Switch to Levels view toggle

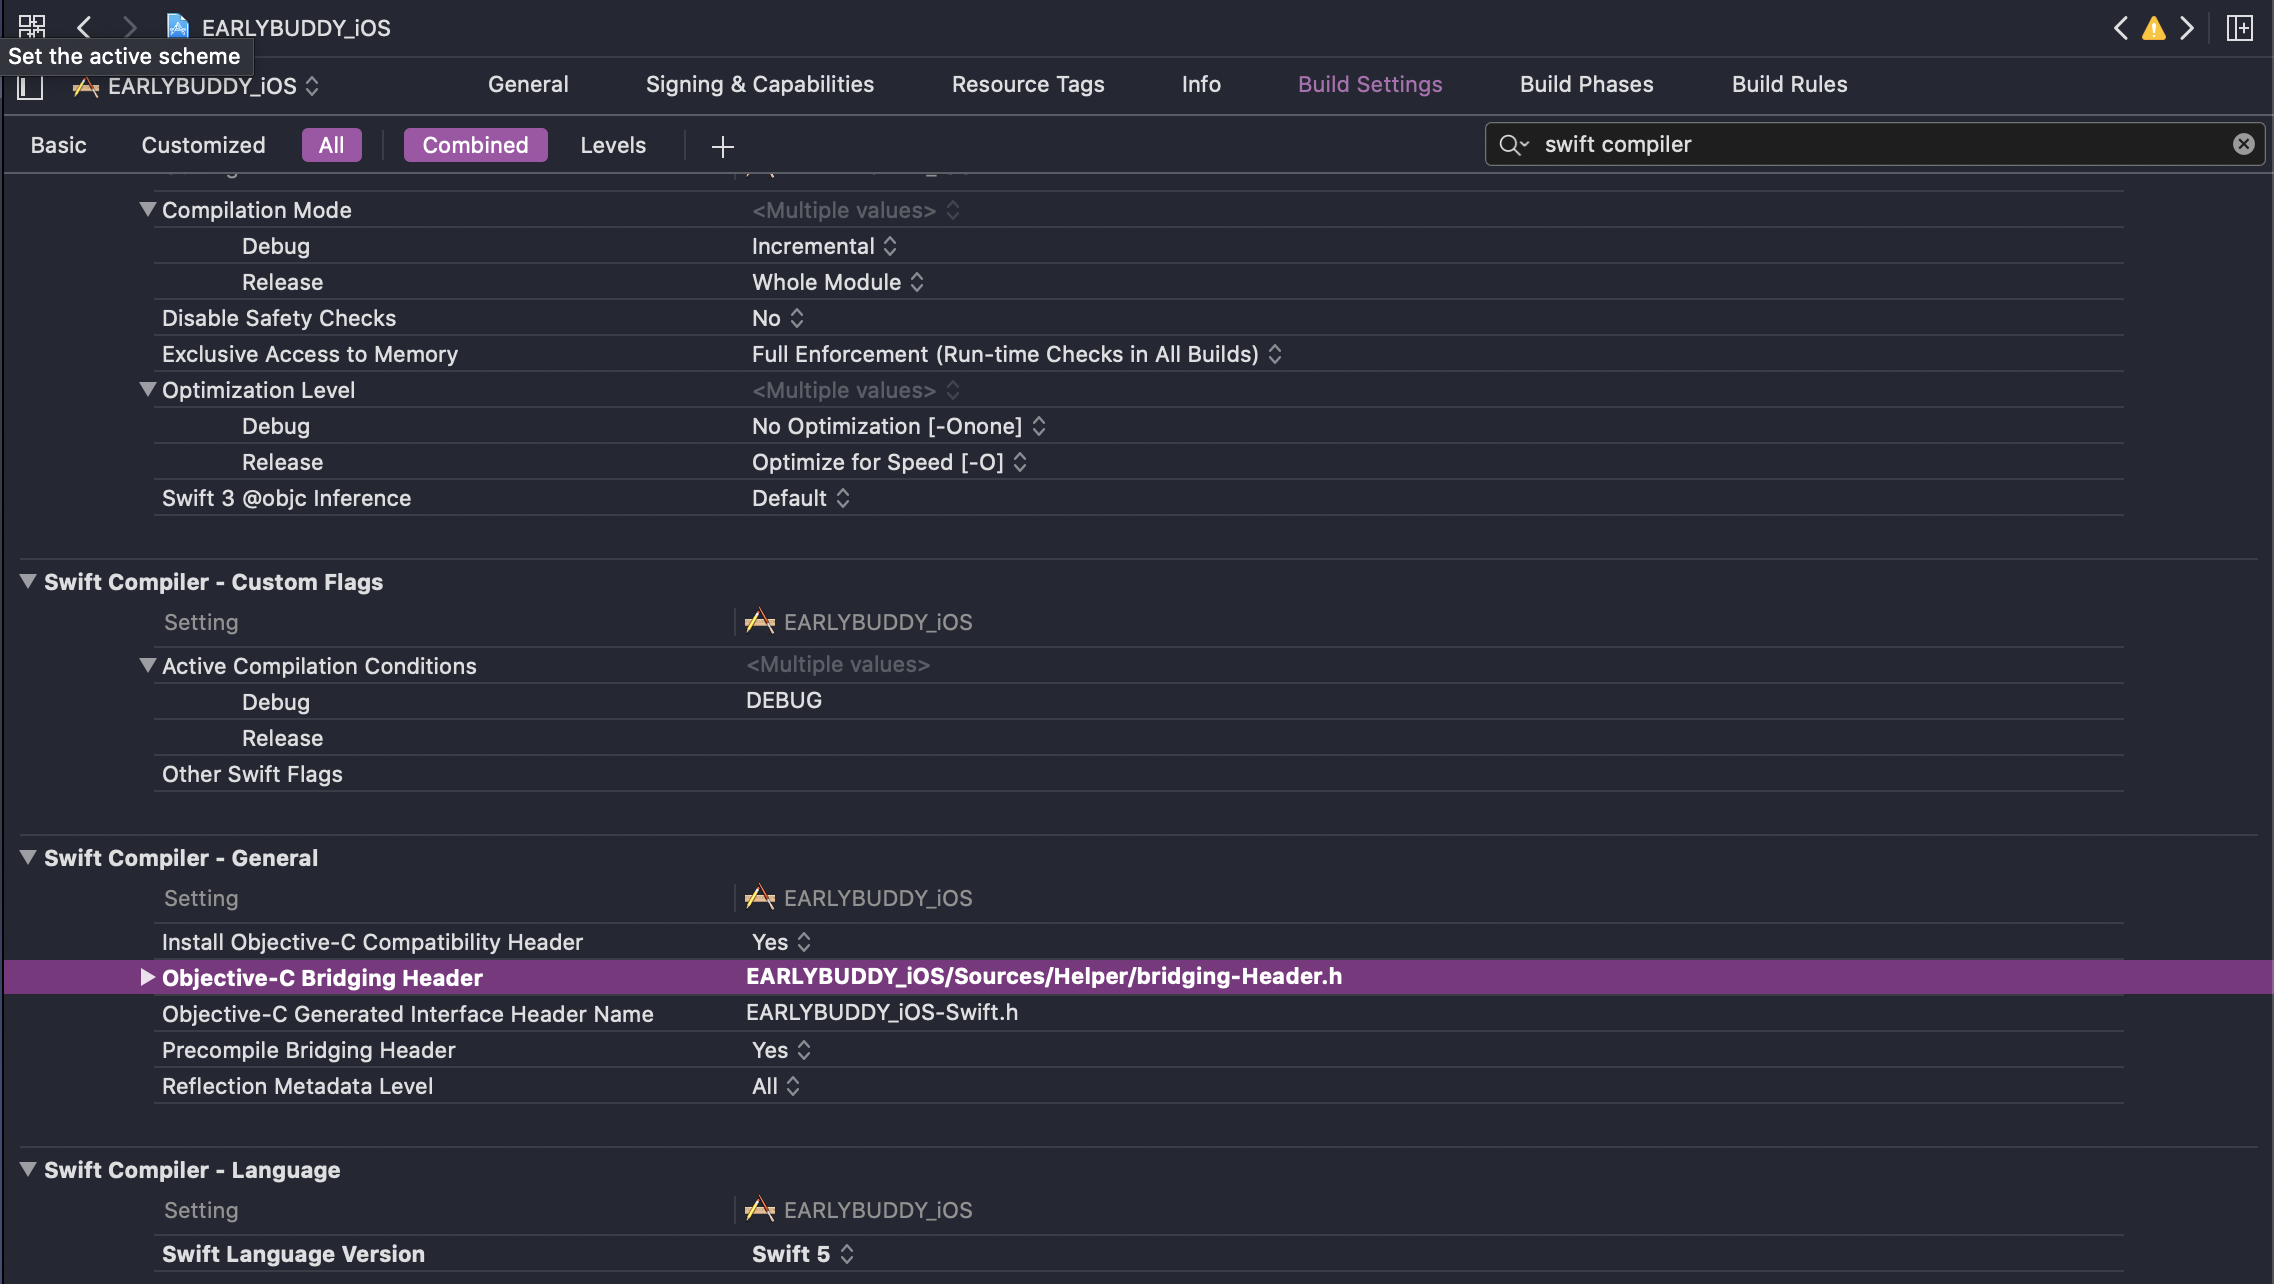coord(613,145)
